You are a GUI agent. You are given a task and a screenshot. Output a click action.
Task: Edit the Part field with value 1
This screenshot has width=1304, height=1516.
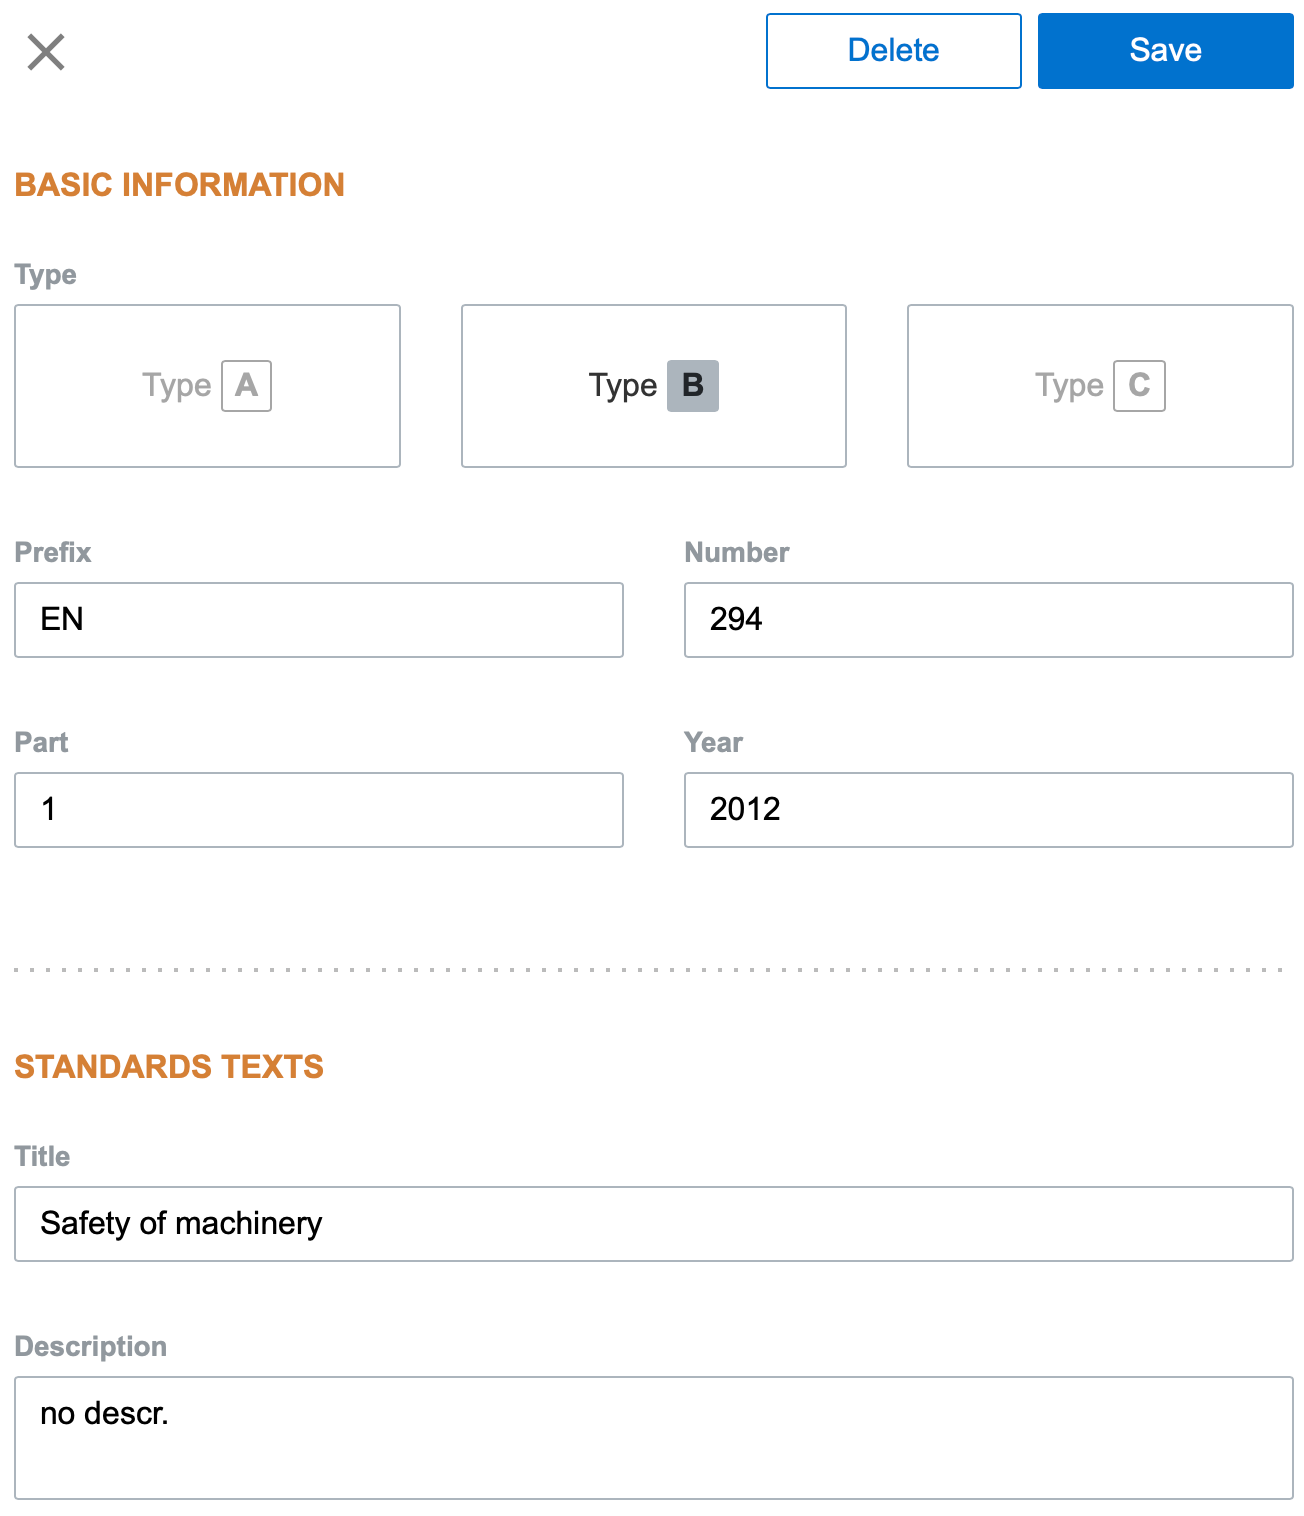pos(319,810)
